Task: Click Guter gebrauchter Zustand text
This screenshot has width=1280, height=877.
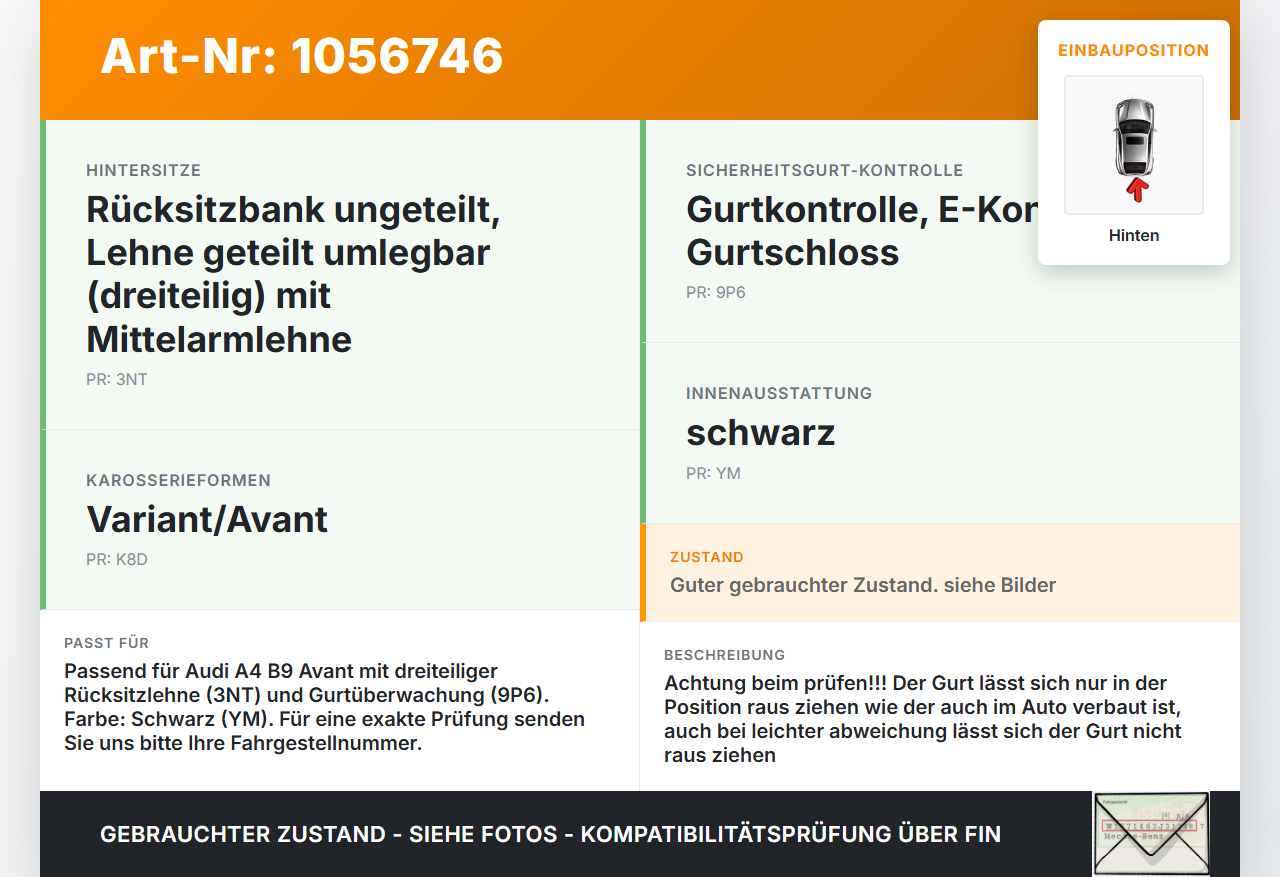Action: tap(863, 585)
